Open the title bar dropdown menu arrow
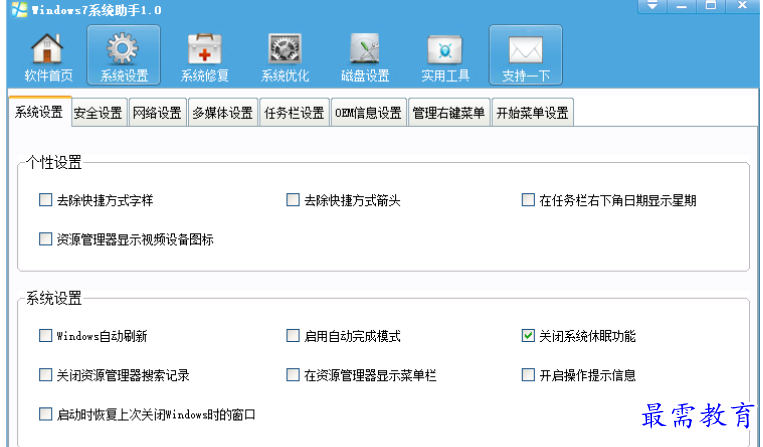Viewport: 763px width, 447px height. pyautogui.click(x=652, y=6)
